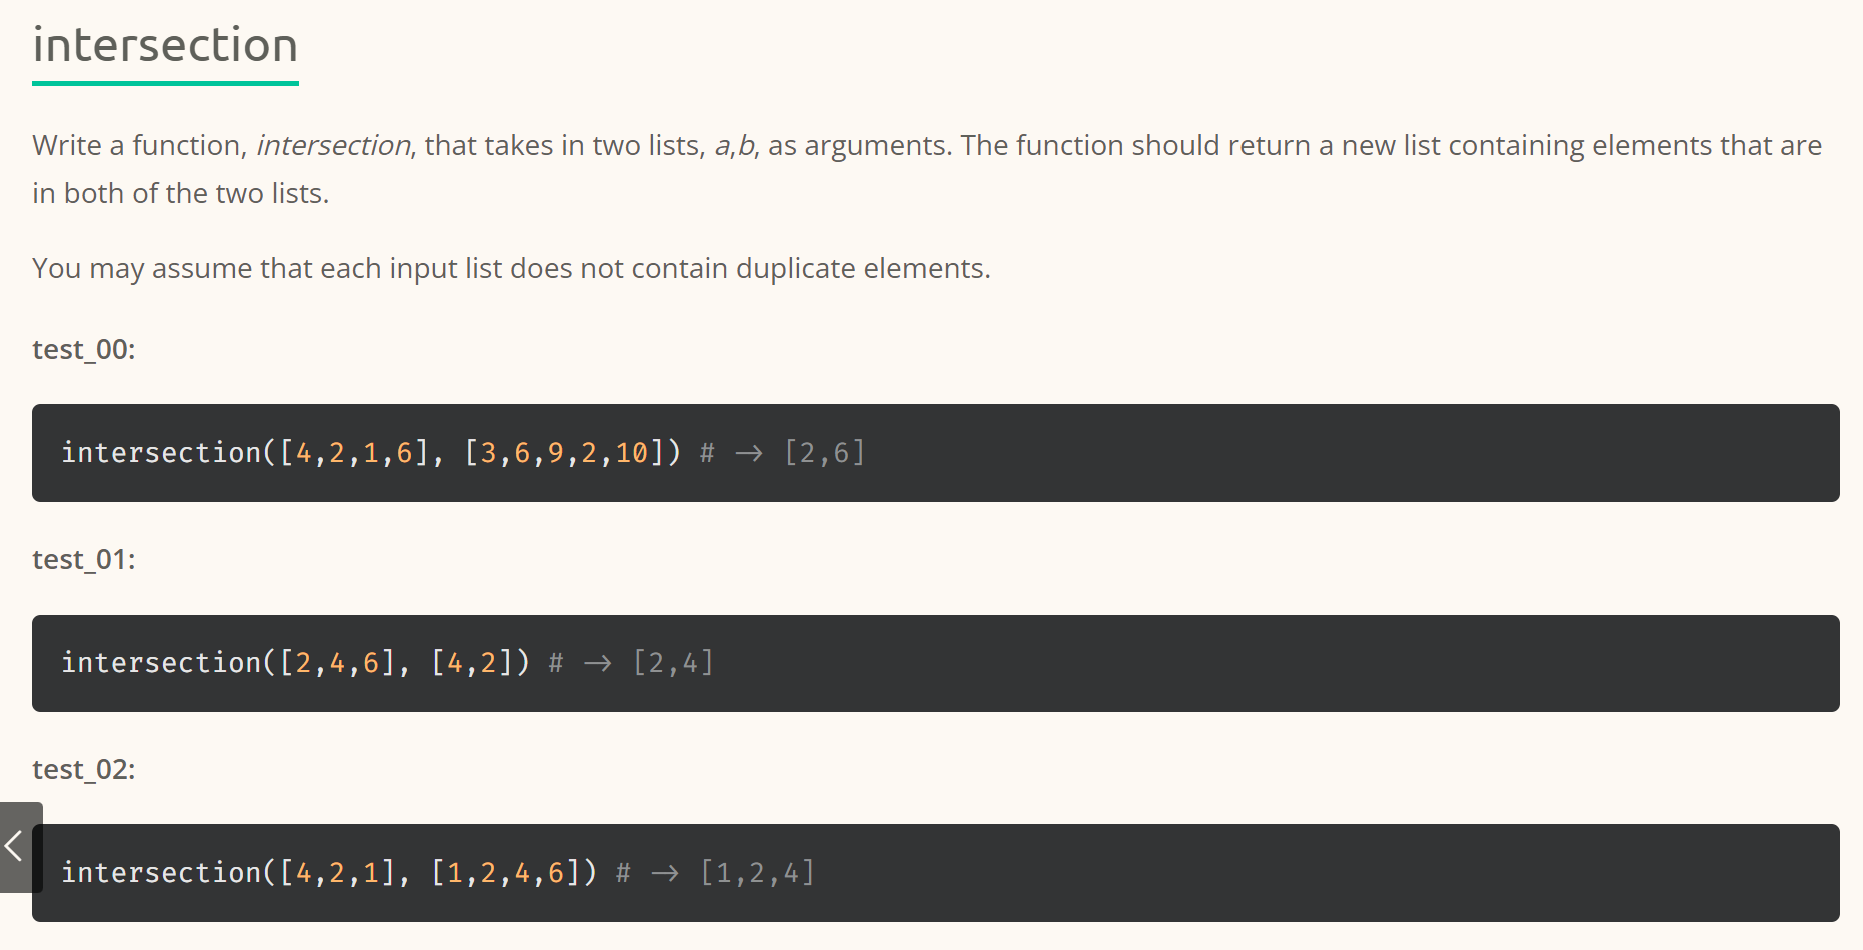Click the arrow symbol in test_00 code
Screen dimensions: 1863x950
click(x=749, y=454)
